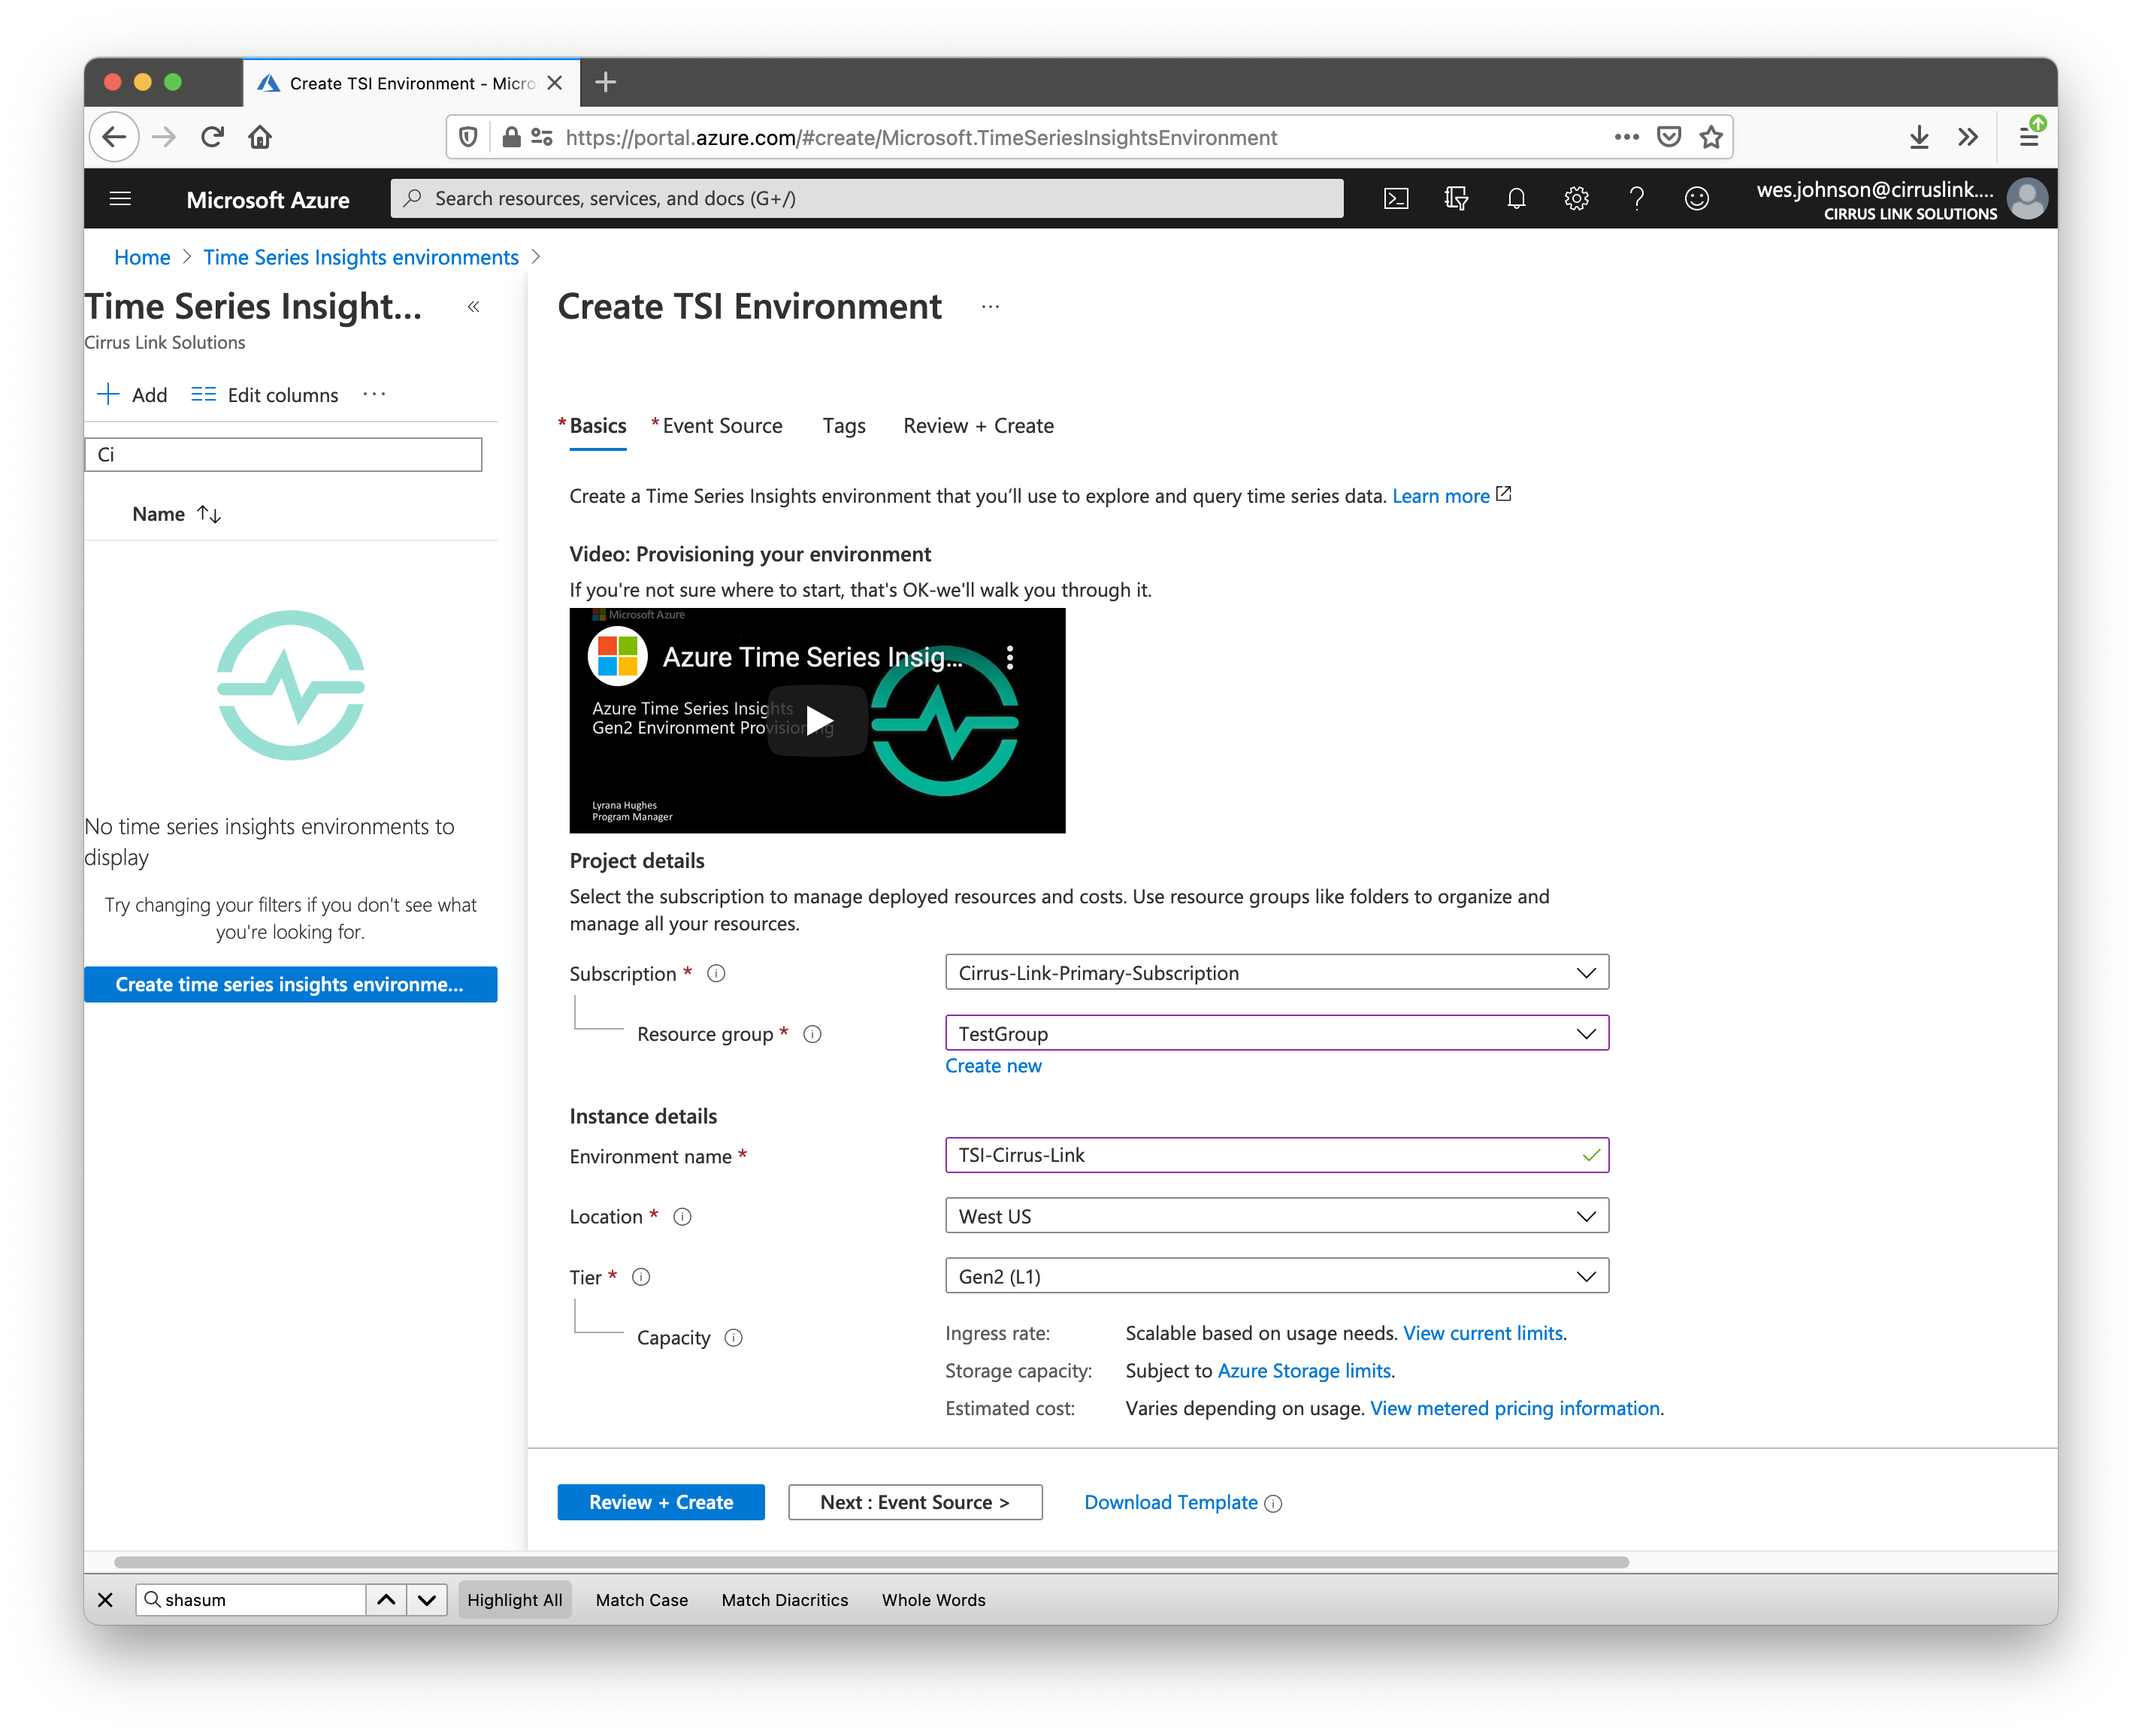2142x1736 pixels.
Task: Open Azure Cloud Shell icon
Action: (1396, 198)
